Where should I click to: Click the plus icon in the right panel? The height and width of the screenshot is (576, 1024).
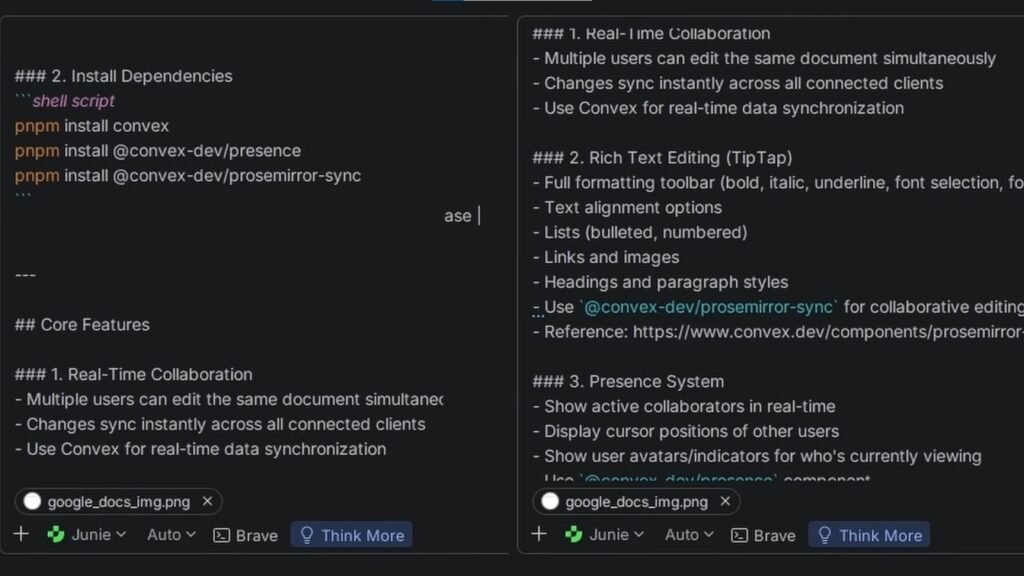539,534
